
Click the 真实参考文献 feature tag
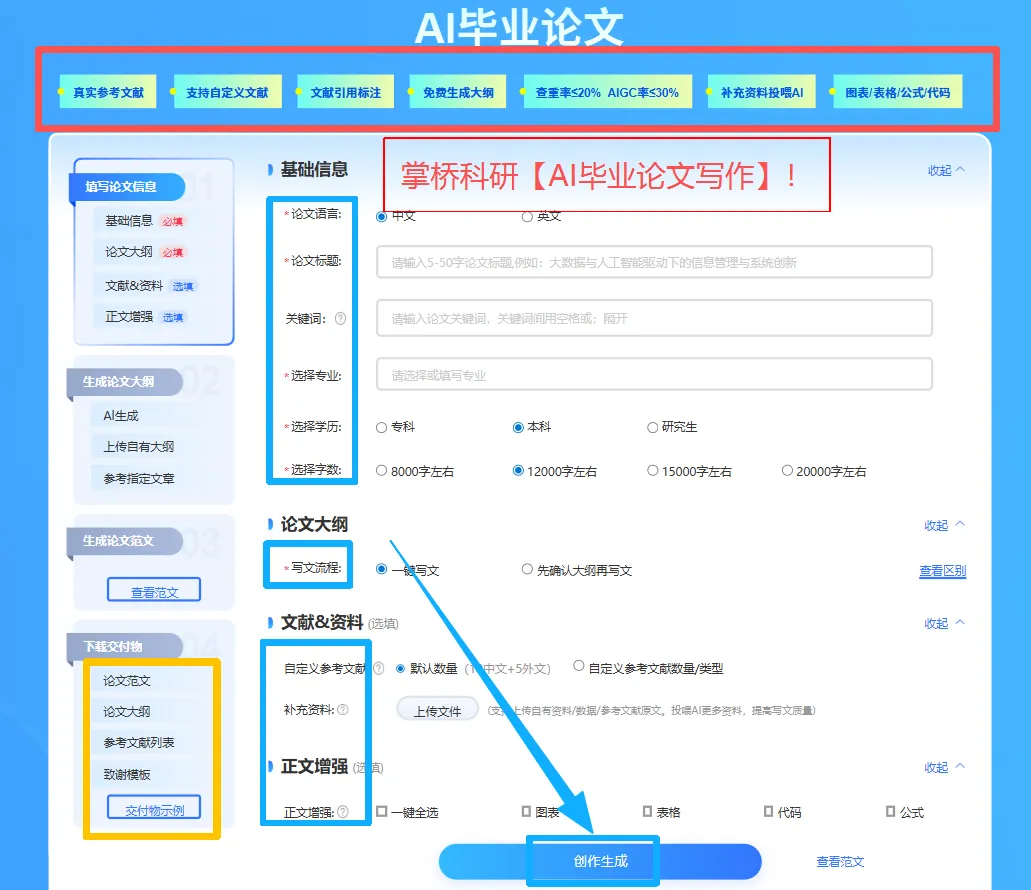(108, 92)
